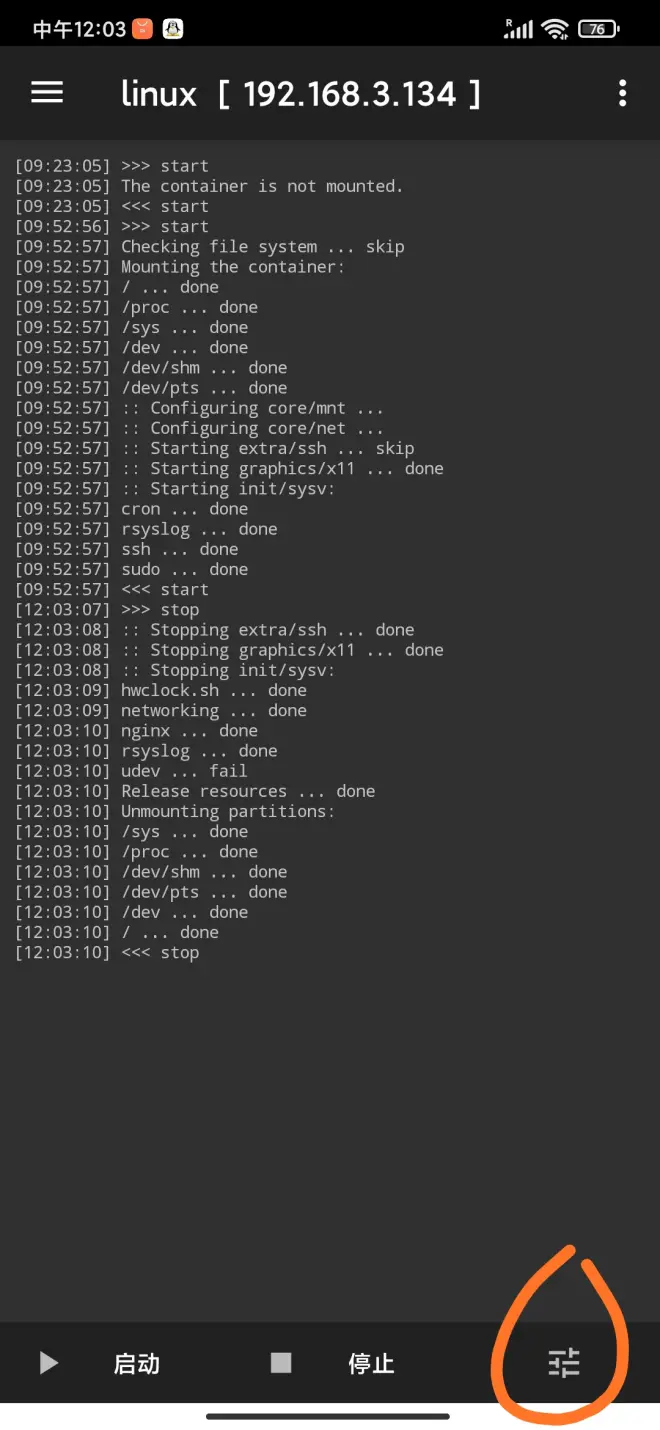Tap the 中午12:03 clock in status bar

79,29
